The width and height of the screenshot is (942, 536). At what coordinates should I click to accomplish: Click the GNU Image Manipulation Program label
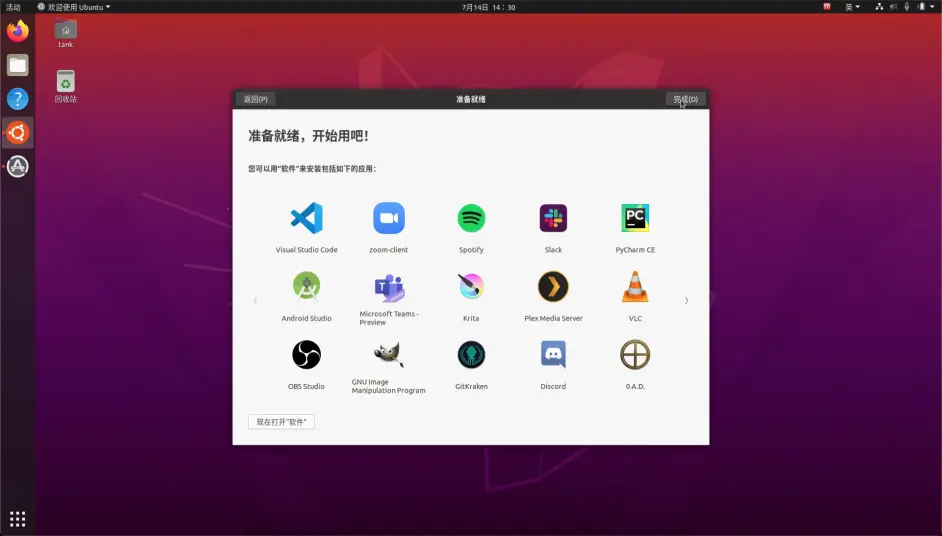tap(389, 386)
